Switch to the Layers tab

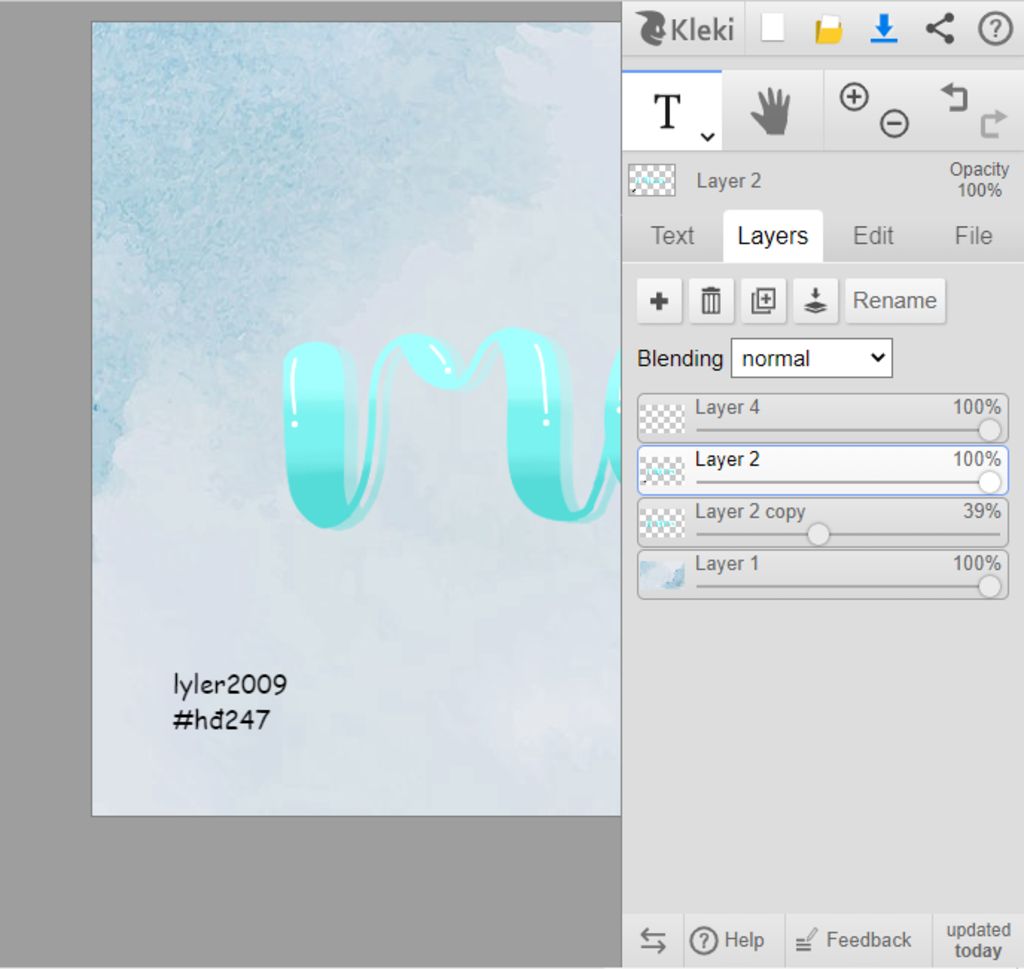point(773,236)
